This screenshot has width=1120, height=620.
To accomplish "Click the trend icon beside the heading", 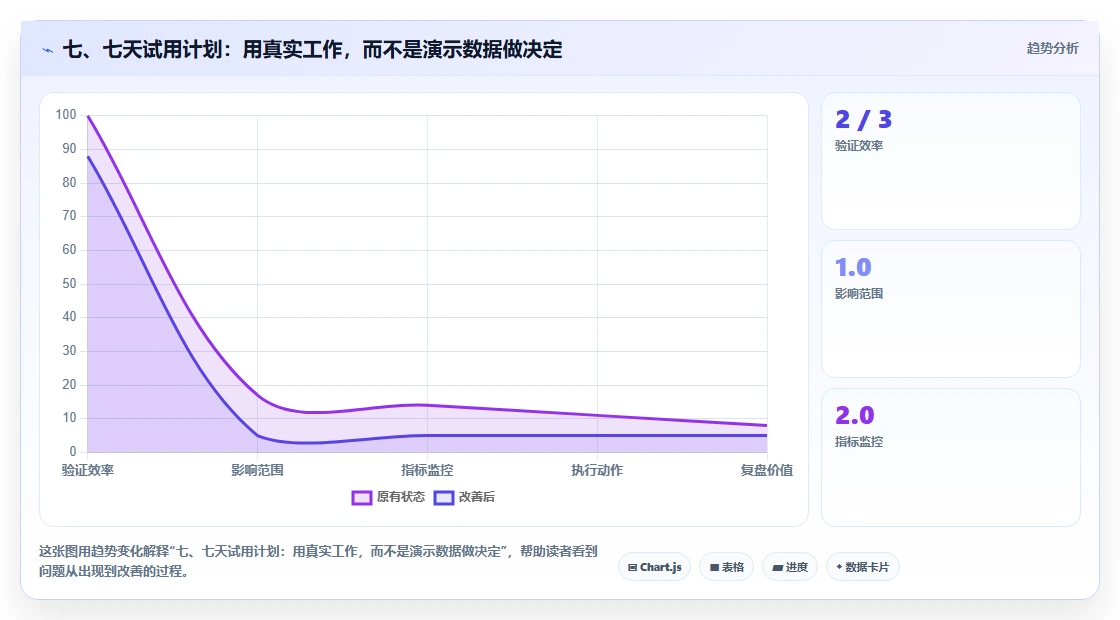I will (x=48, y=51).
